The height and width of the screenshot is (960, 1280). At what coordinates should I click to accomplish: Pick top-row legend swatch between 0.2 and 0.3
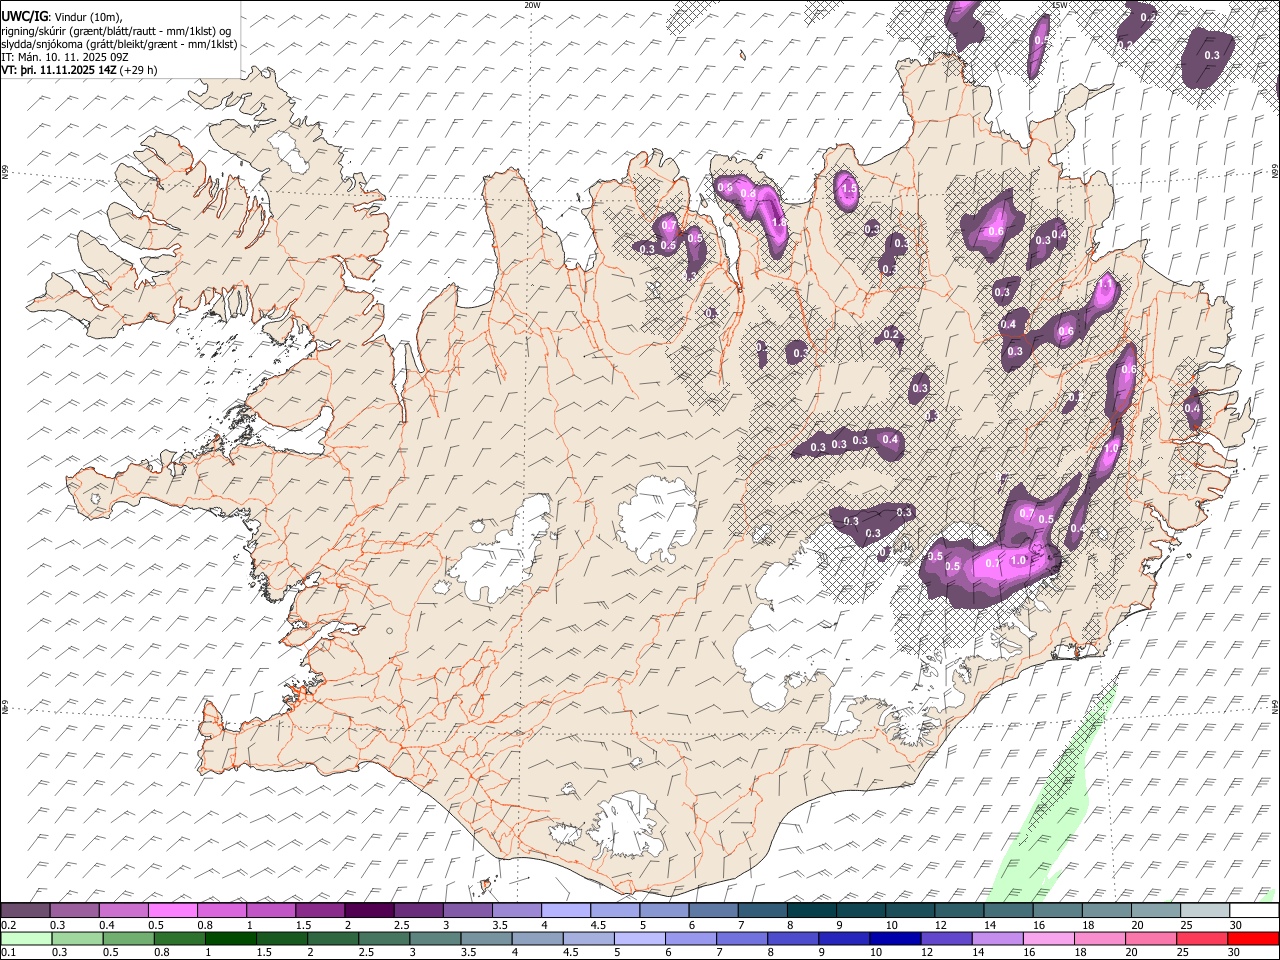click(25, 910)
